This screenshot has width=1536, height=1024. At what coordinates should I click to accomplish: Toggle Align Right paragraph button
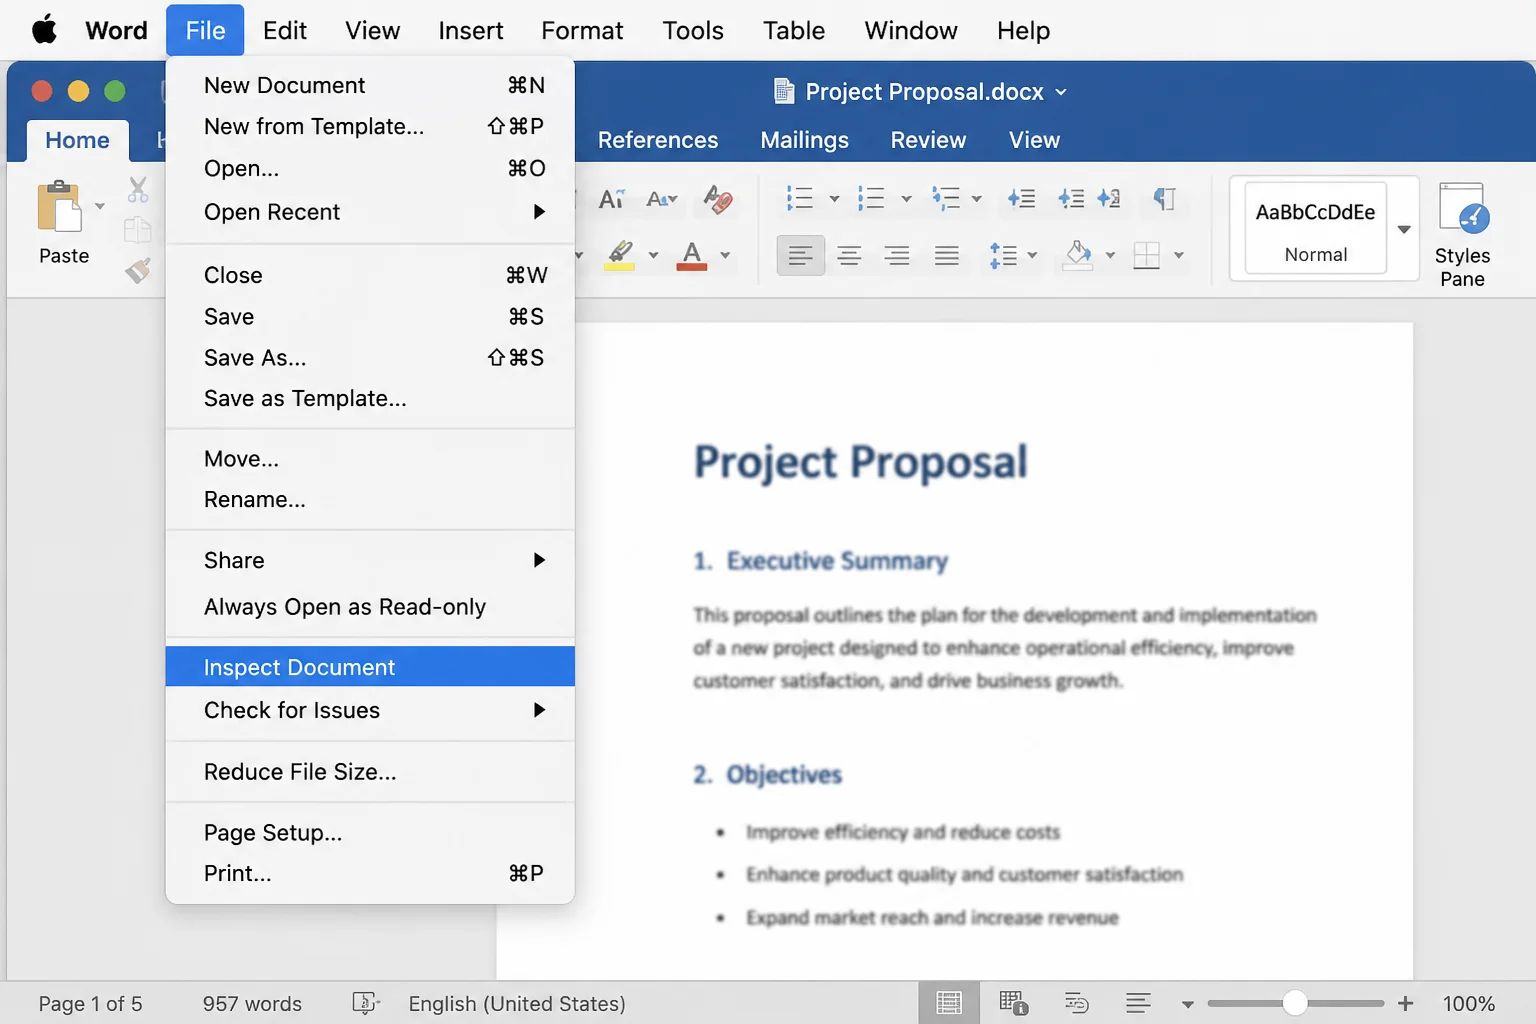(x=897, y=256)
